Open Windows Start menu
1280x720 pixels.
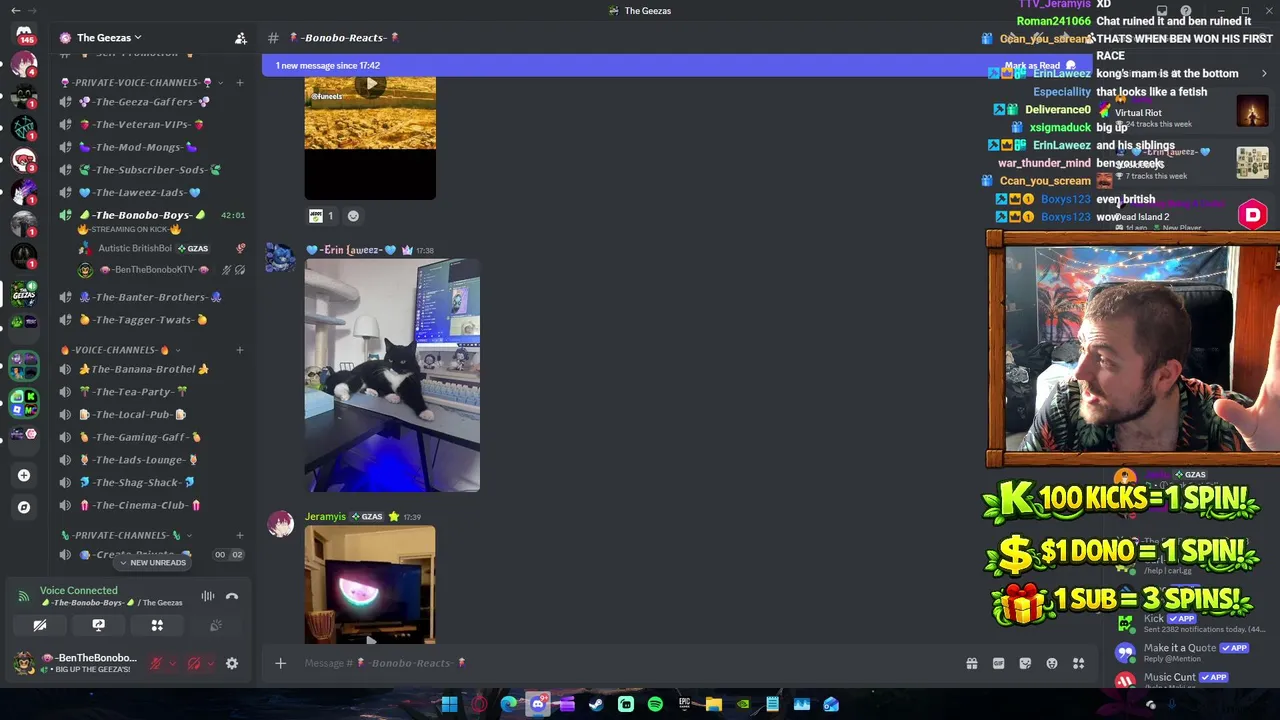click(449, 705)
